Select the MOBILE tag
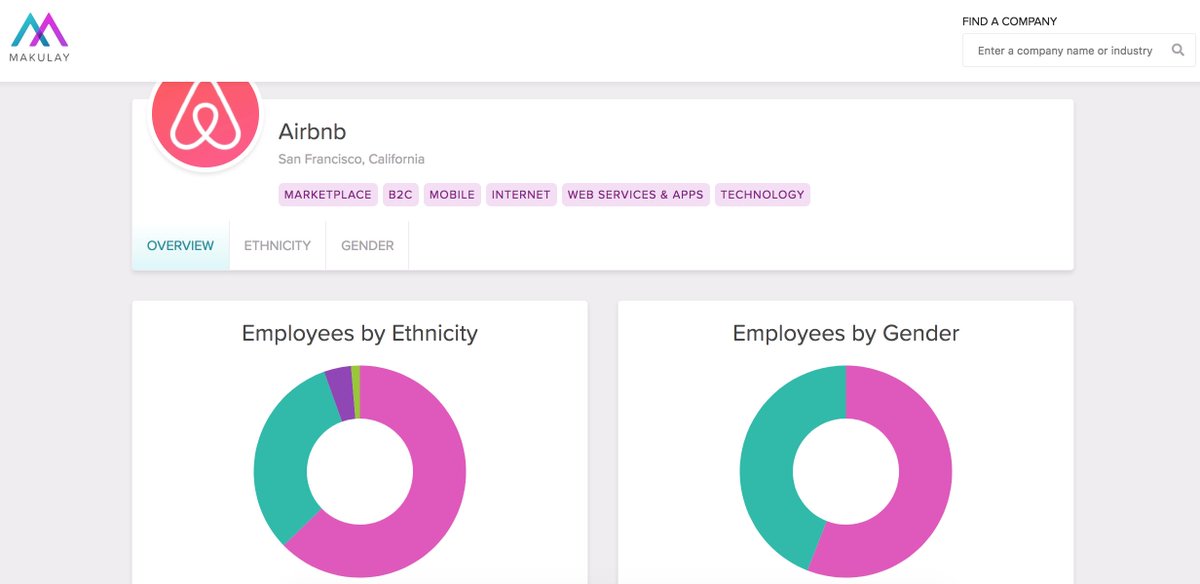 452,194
